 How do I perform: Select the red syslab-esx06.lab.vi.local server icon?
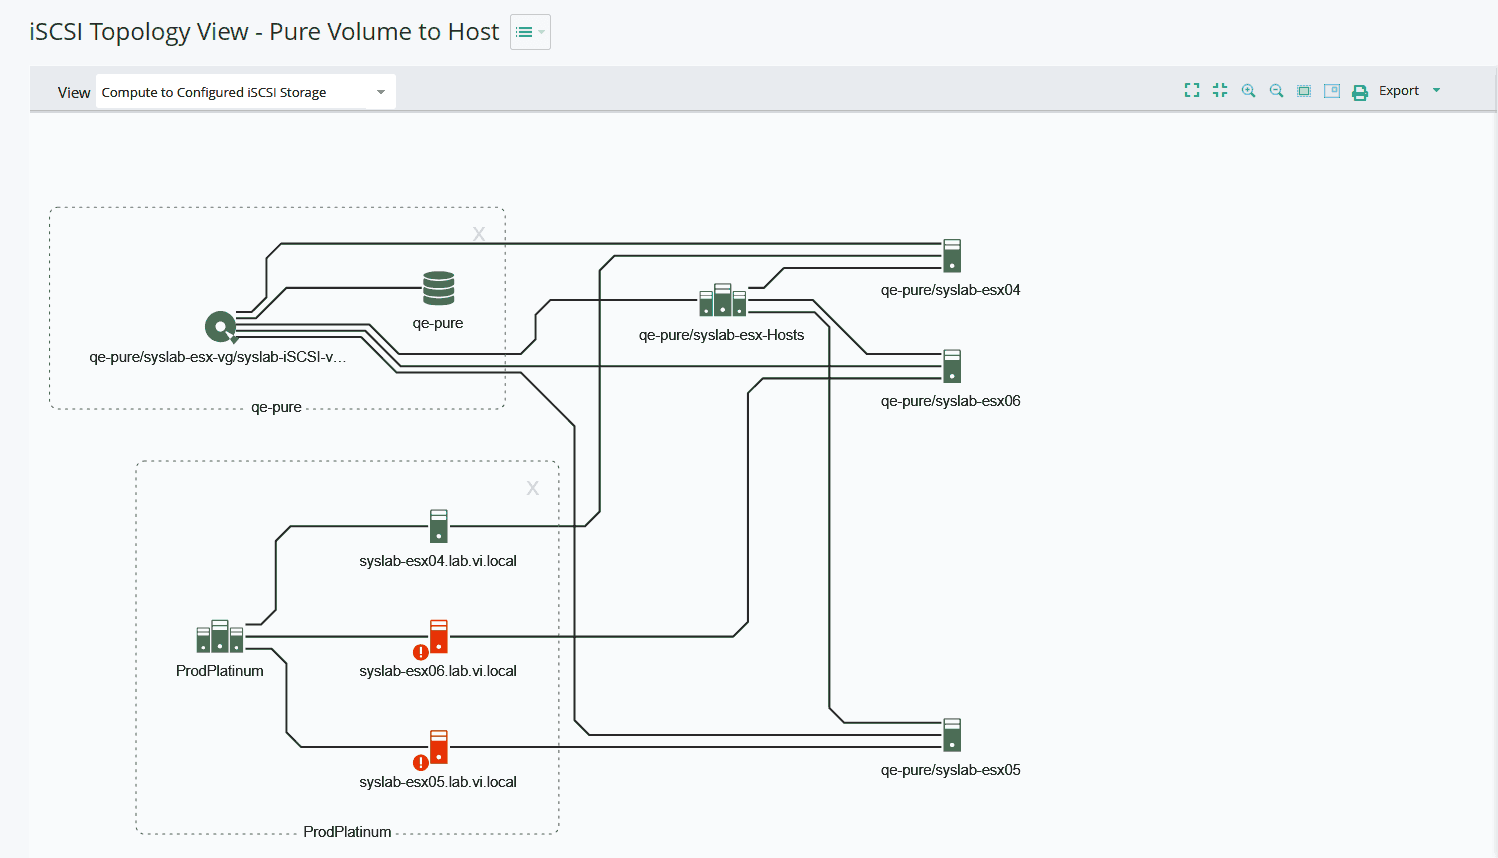(x=438, y=636)
